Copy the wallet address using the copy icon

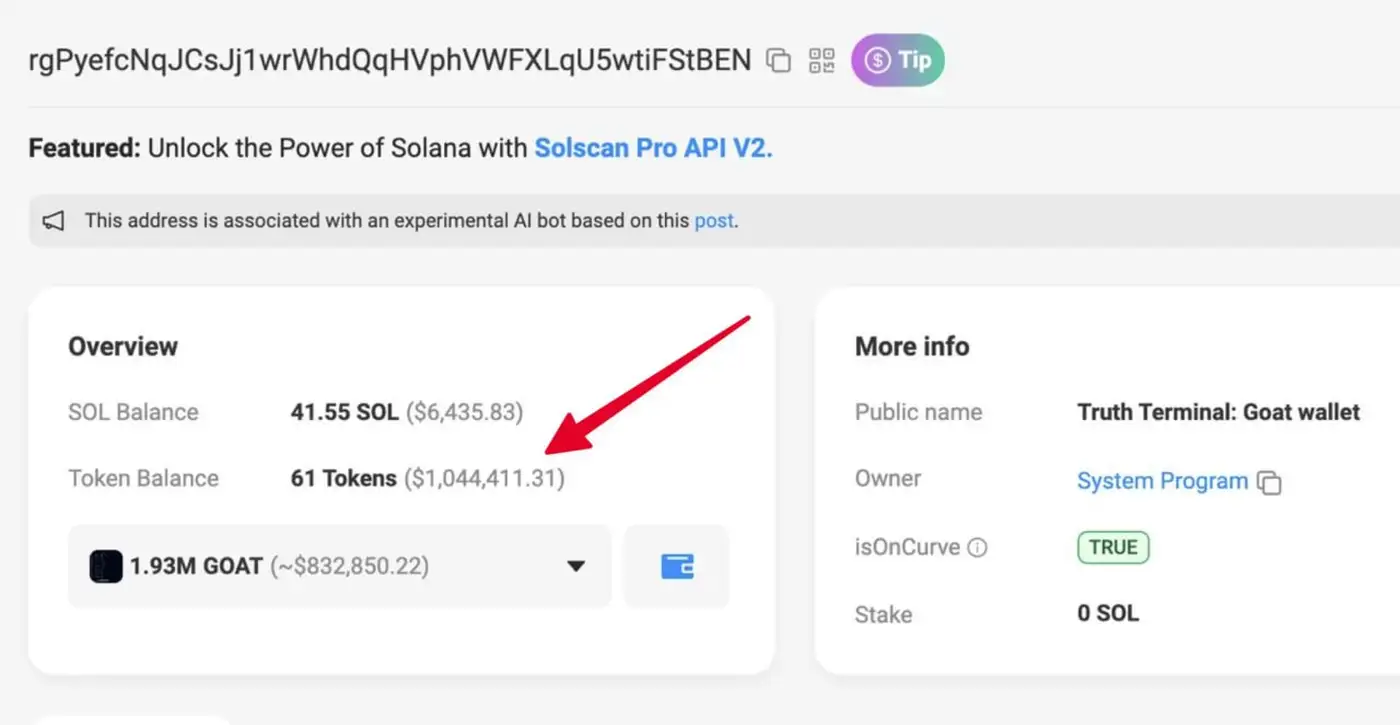pyautogui.click(x=778, y=61)
